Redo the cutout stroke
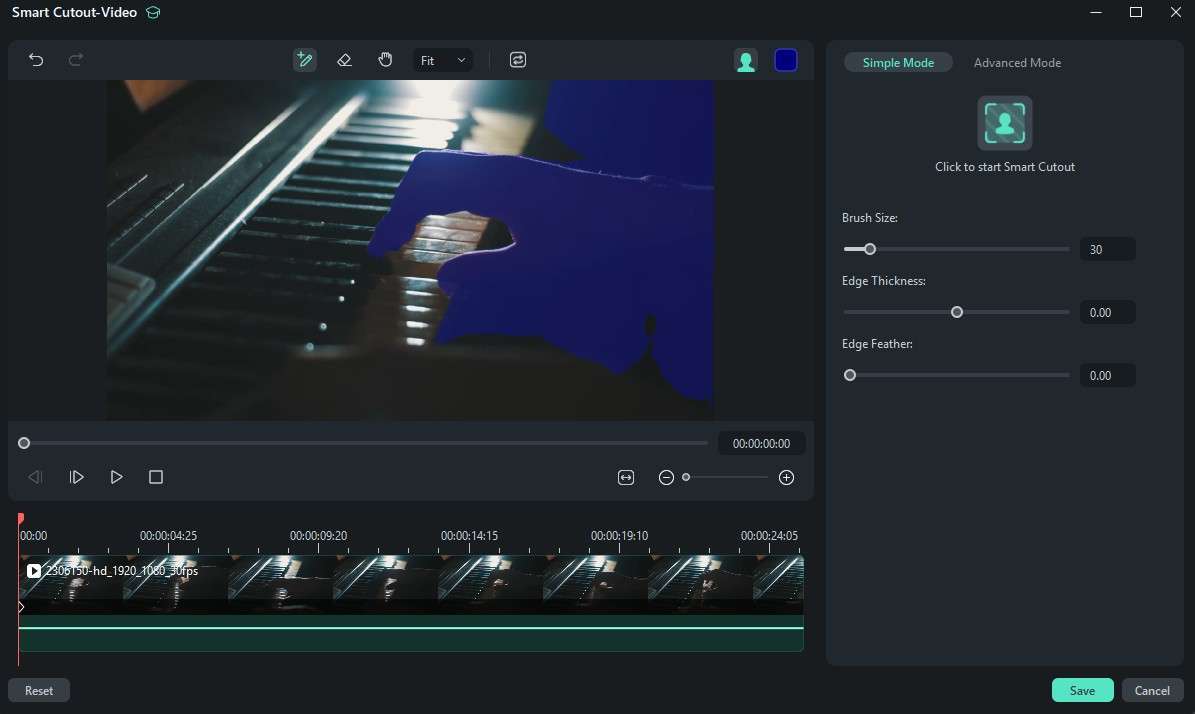The height and width of the screenshot is (714, 1195). 75,59
